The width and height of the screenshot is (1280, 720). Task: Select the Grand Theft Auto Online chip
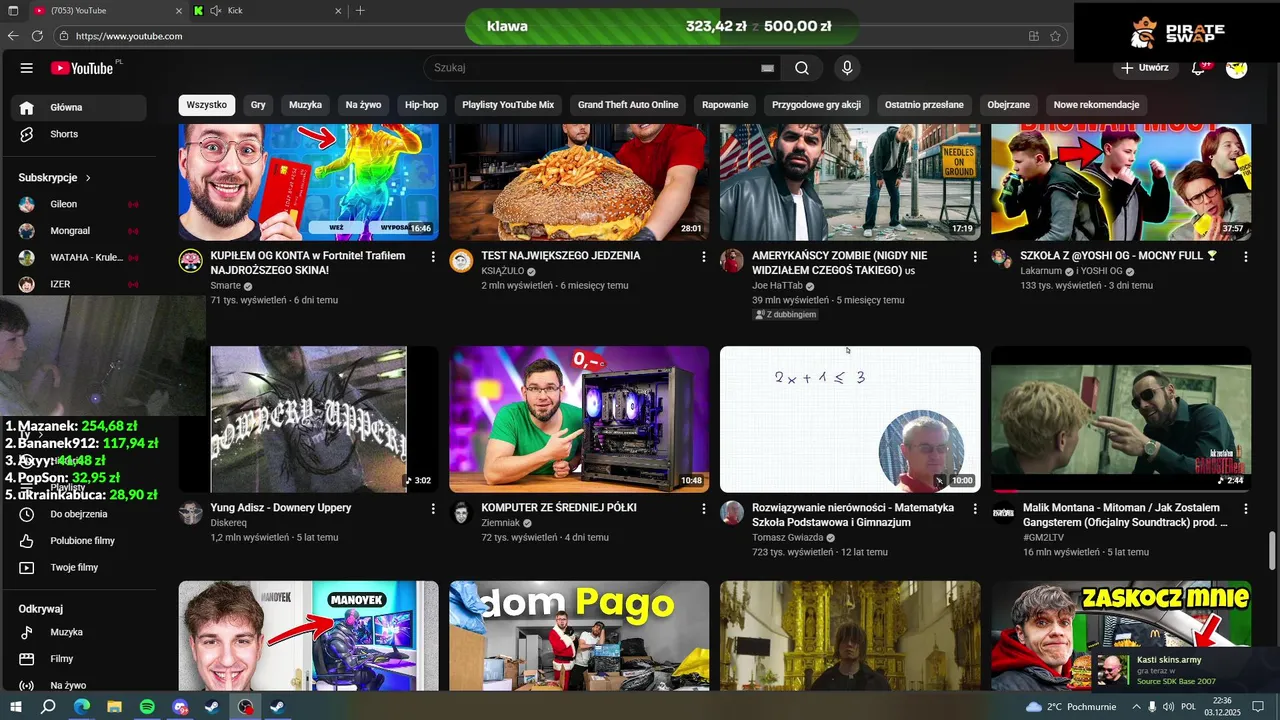pos(628,105)
